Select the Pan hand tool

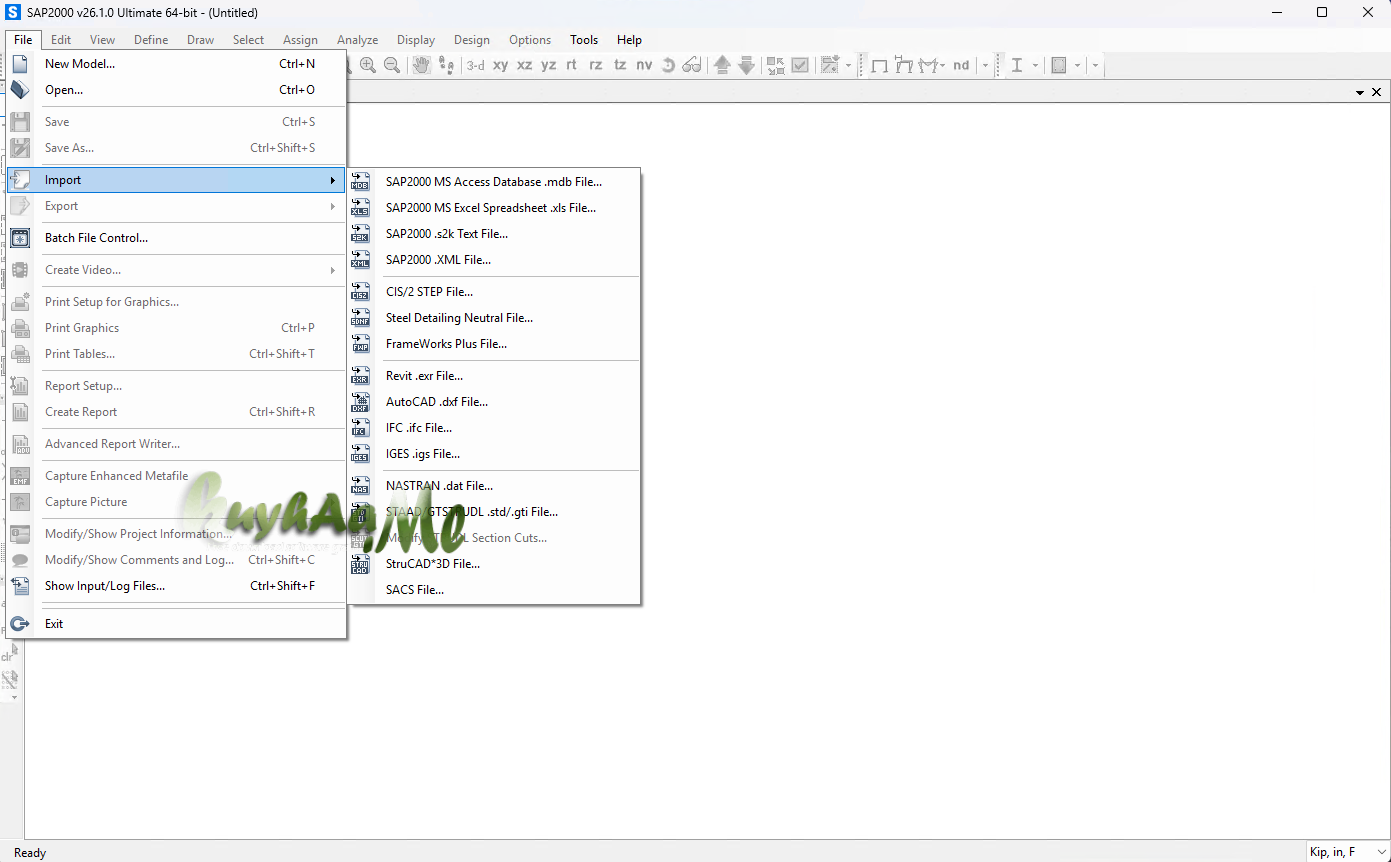[422, 65]
